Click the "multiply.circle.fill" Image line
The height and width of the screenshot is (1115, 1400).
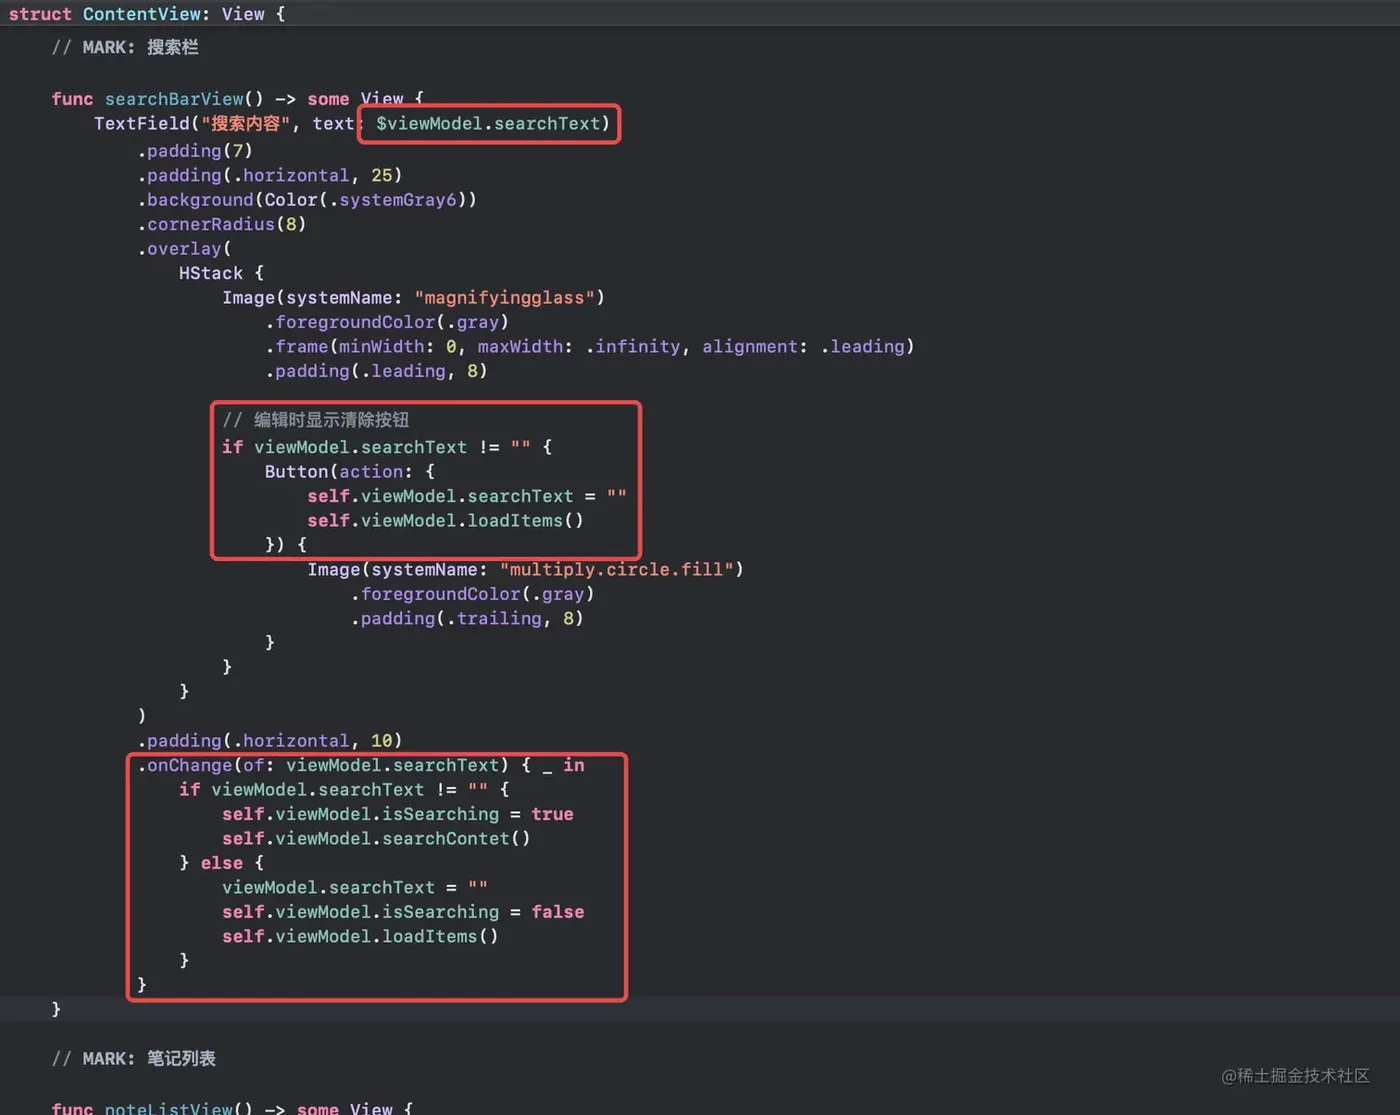pyautogui.click(x=525, y=569)
